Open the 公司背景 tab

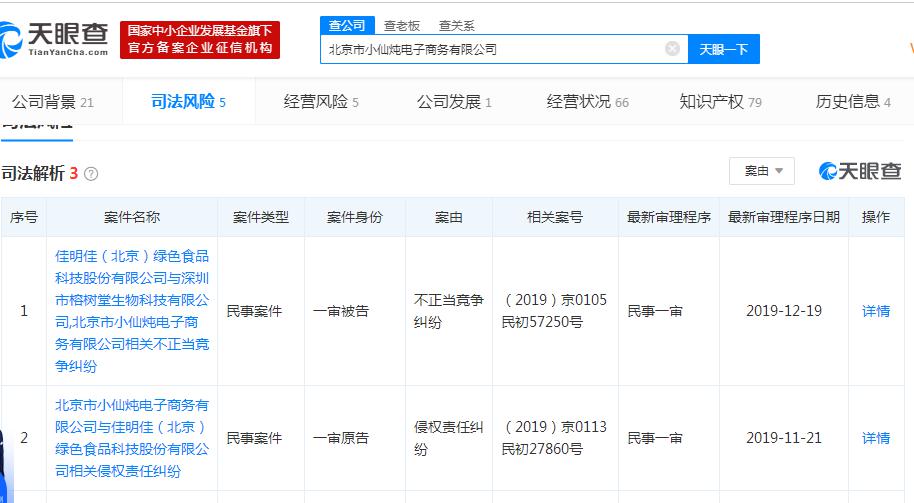click(52, 102)
